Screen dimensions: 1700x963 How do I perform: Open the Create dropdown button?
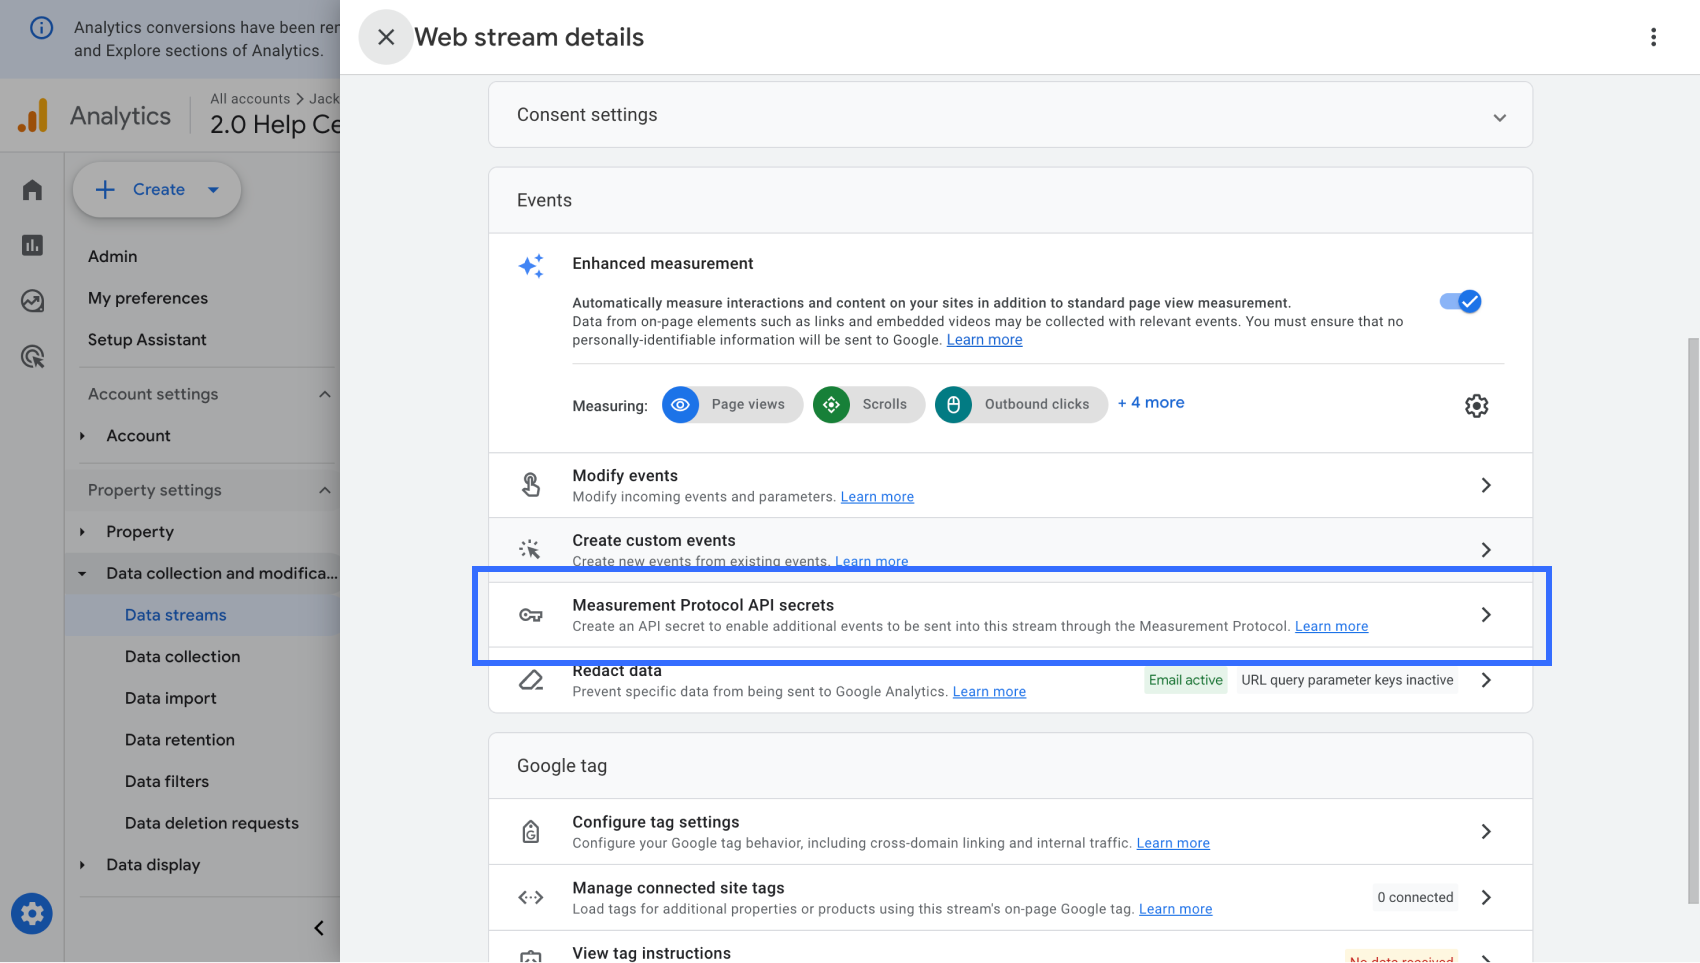(x=157, y=189)
